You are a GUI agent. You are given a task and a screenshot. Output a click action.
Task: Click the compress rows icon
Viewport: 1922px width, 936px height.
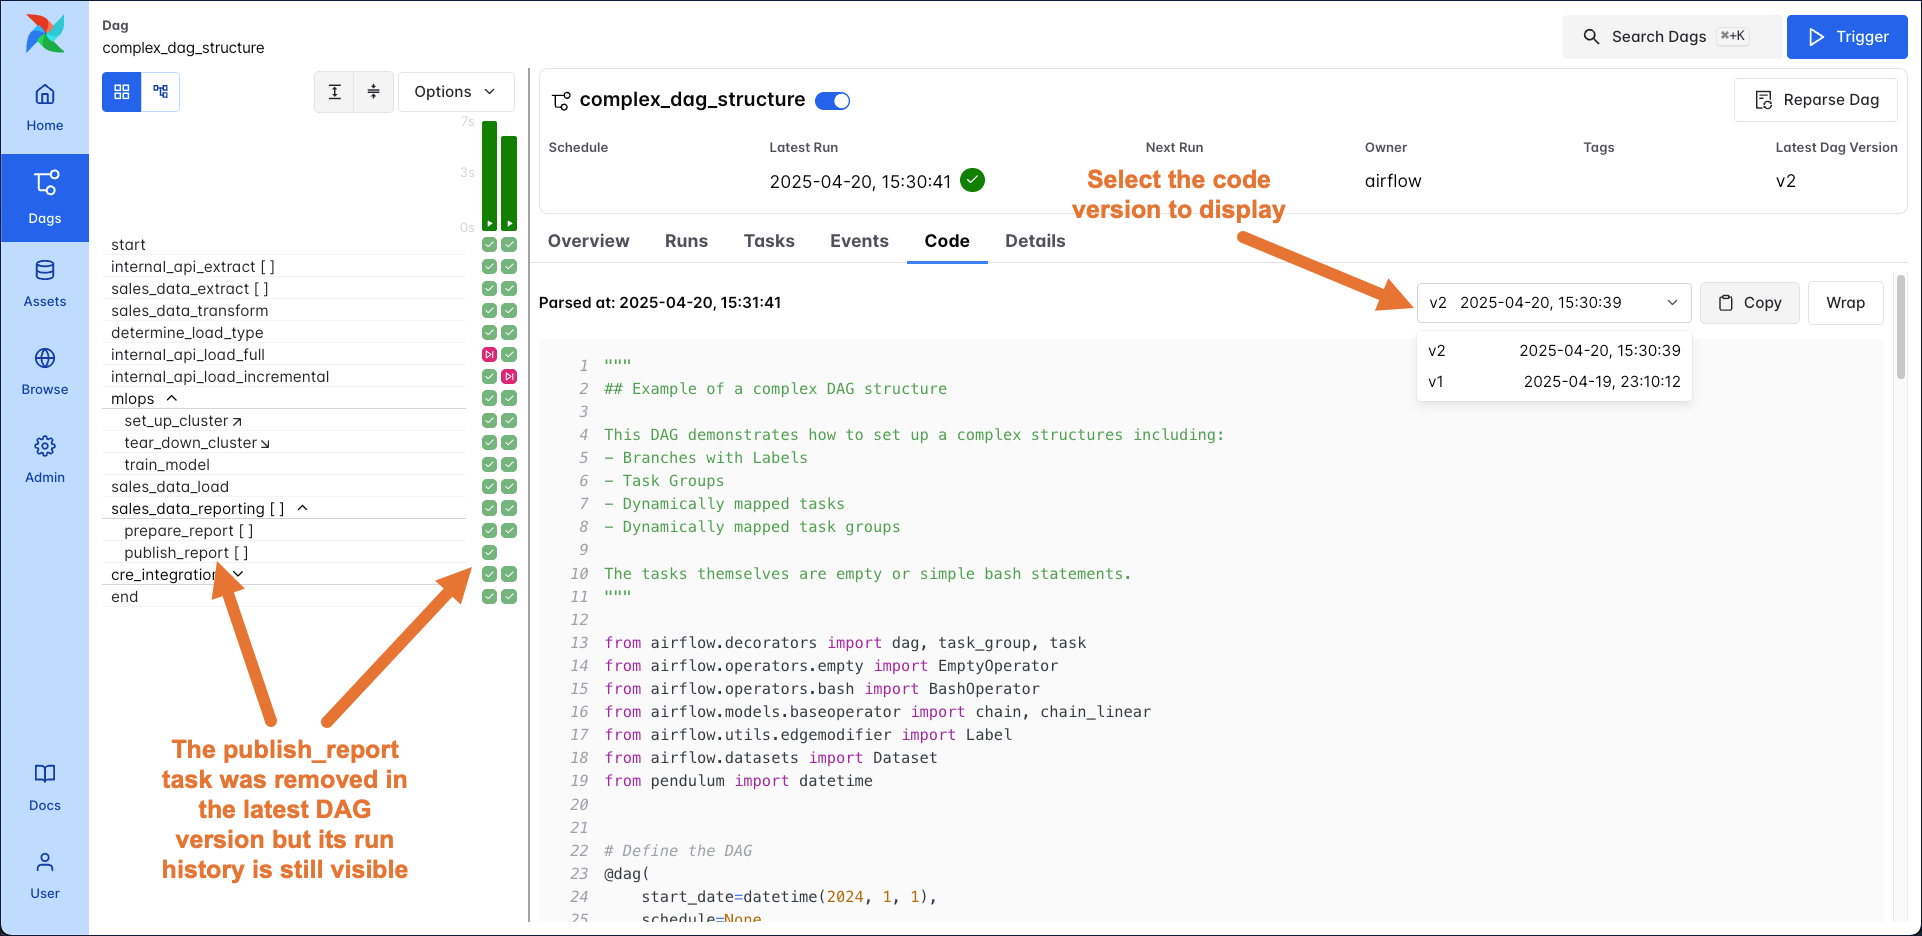(x=373, y=91)
